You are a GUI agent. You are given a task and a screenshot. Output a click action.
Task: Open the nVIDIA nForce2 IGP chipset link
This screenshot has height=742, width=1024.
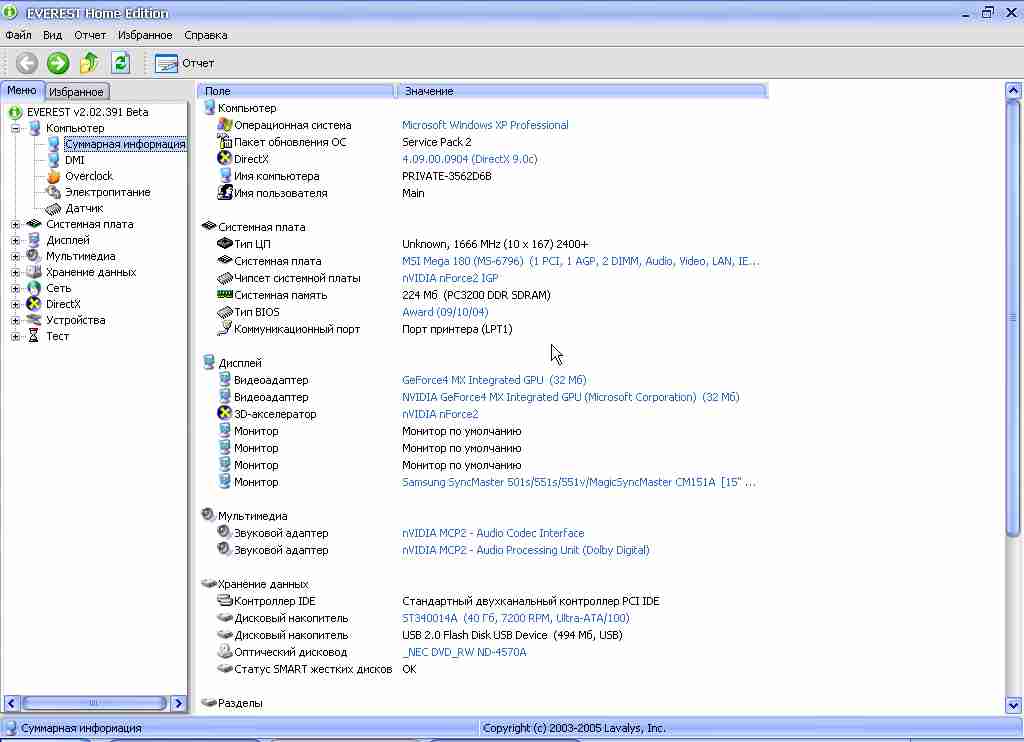click(450, 278)
